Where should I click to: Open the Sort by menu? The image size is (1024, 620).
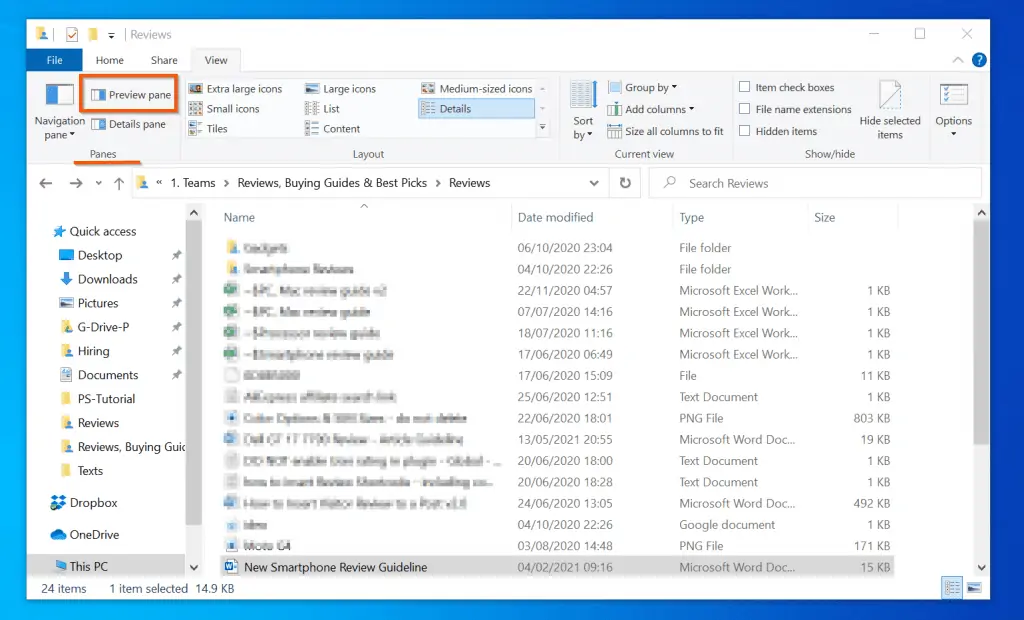(x=583, y=110)
